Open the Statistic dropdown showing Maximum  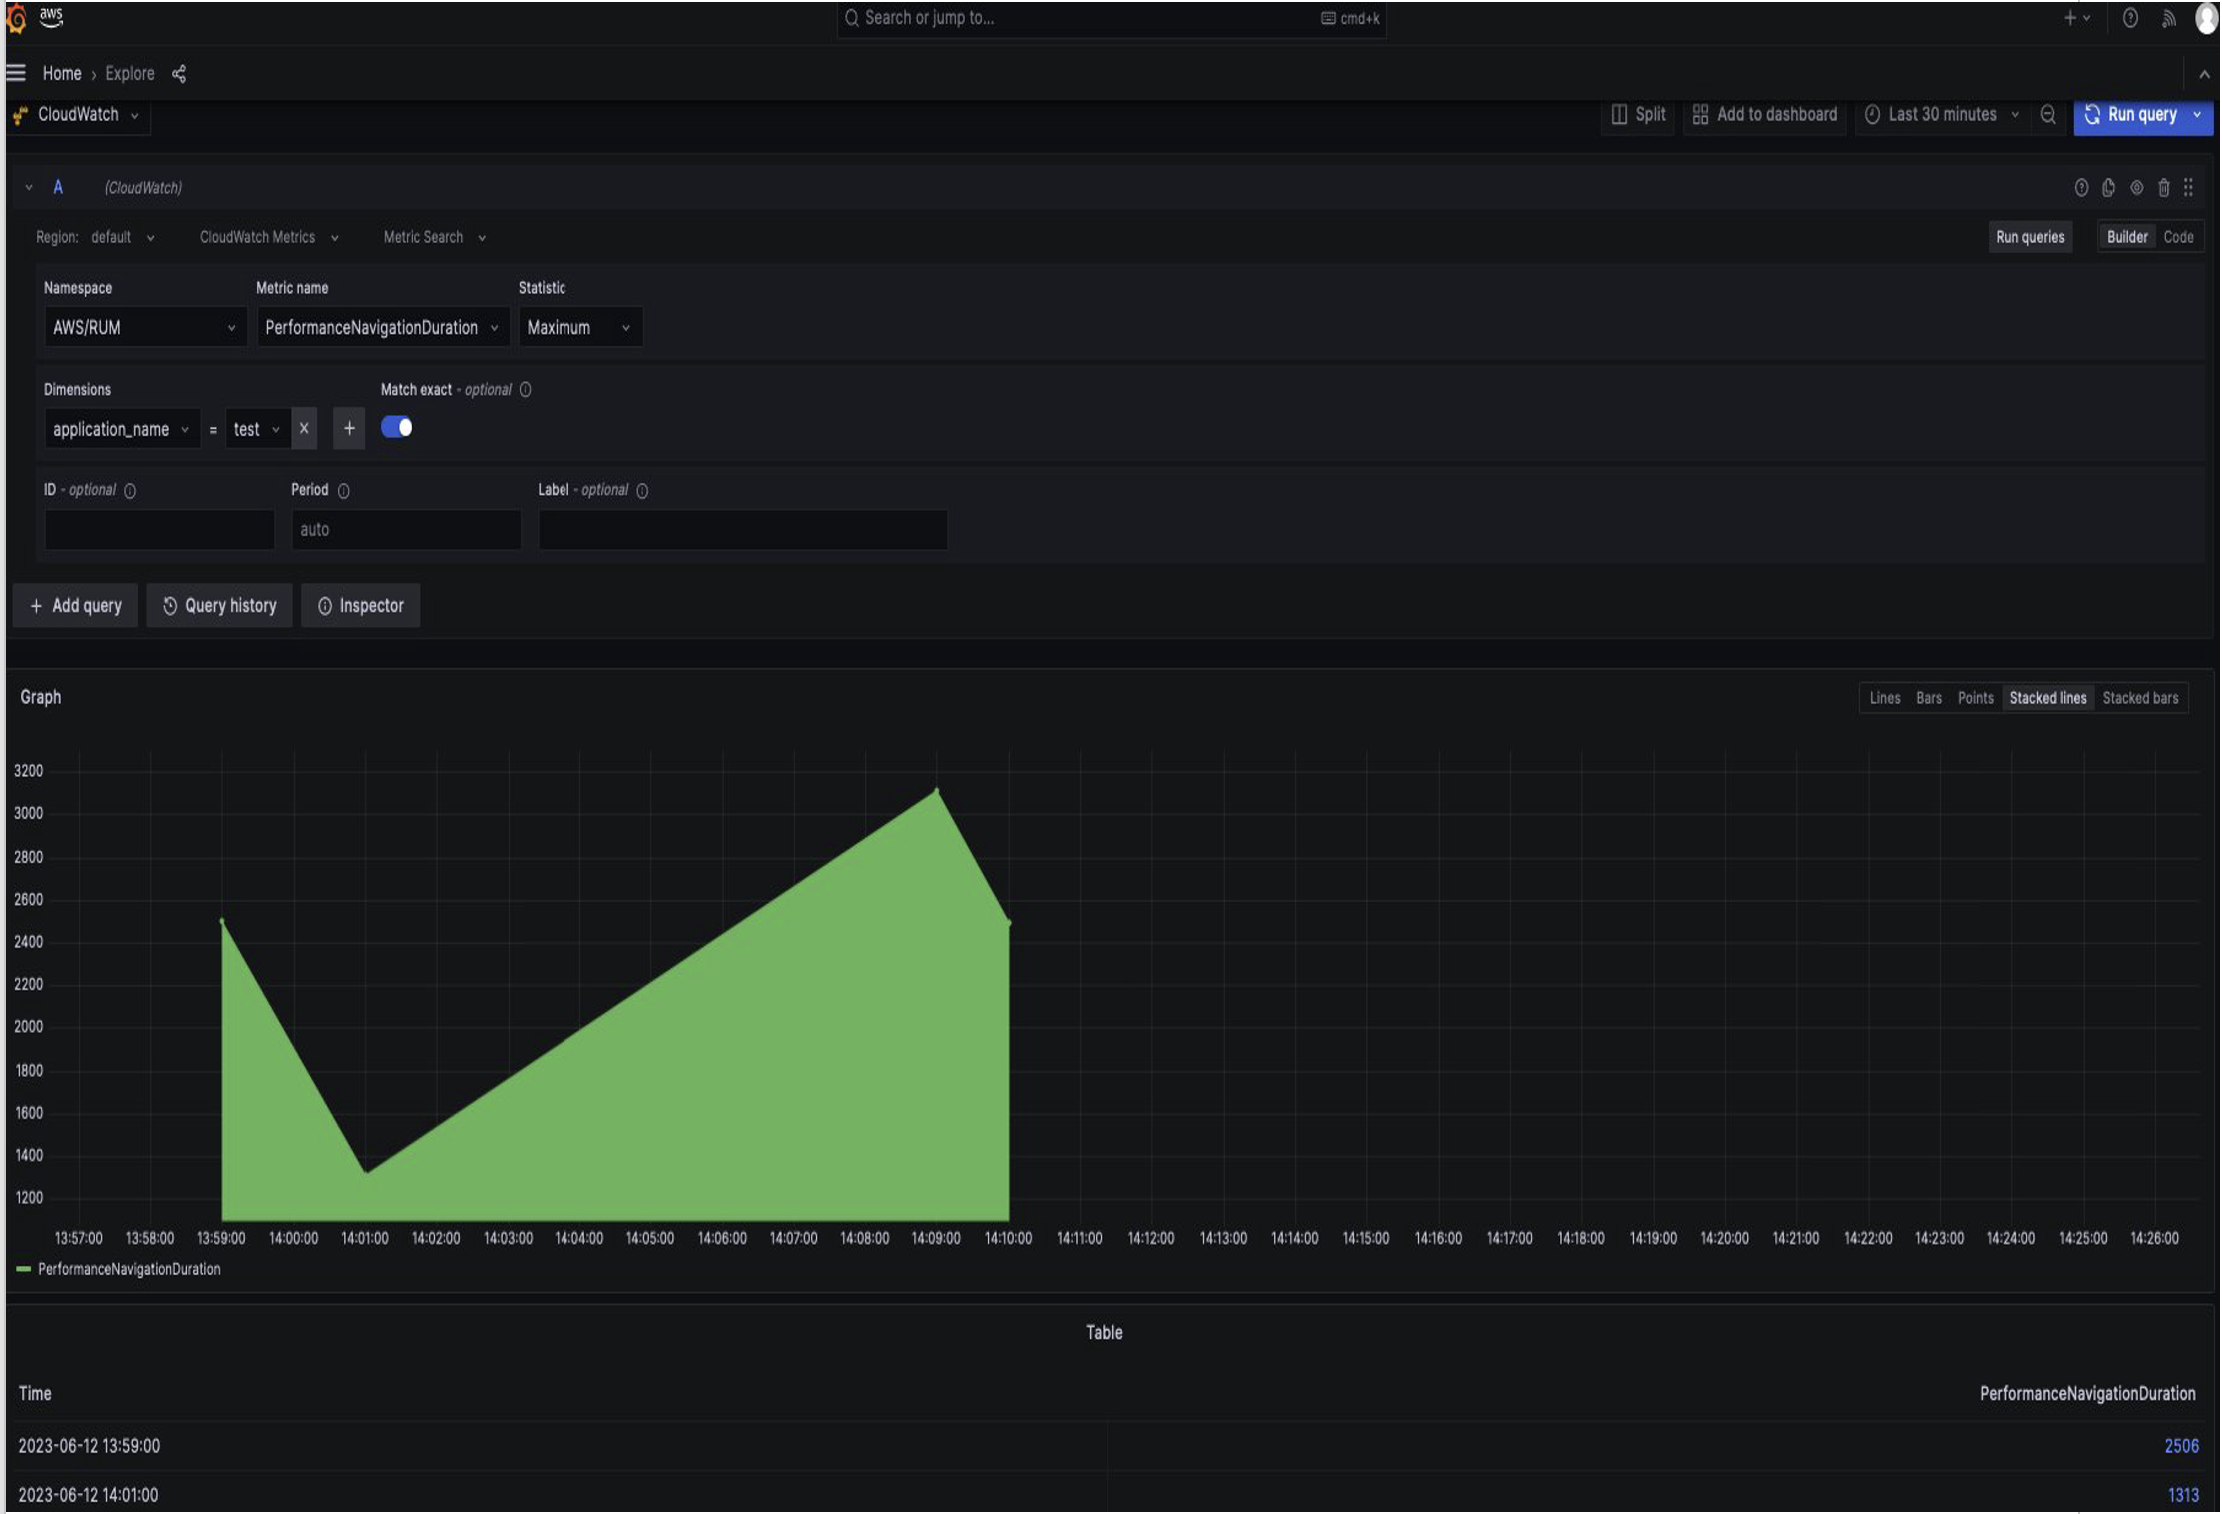[x=579, y=327]
